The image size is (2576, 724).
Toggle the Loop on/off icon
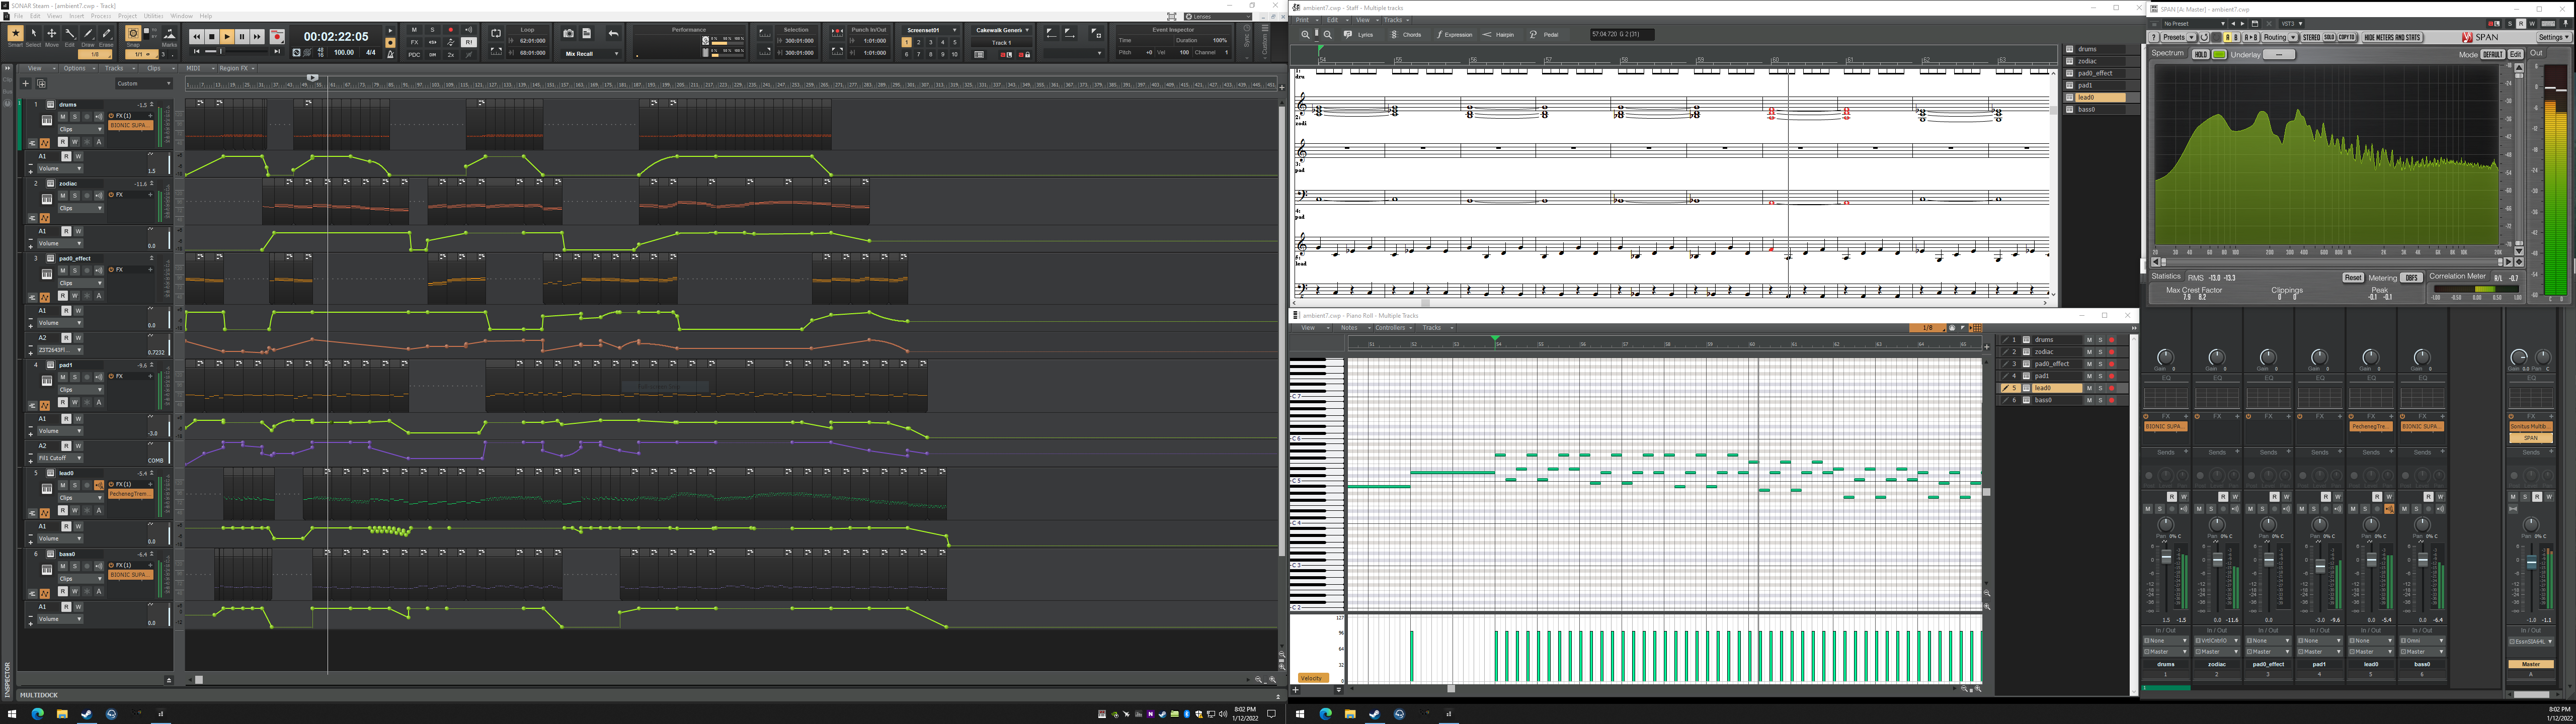tap(496, 33)
